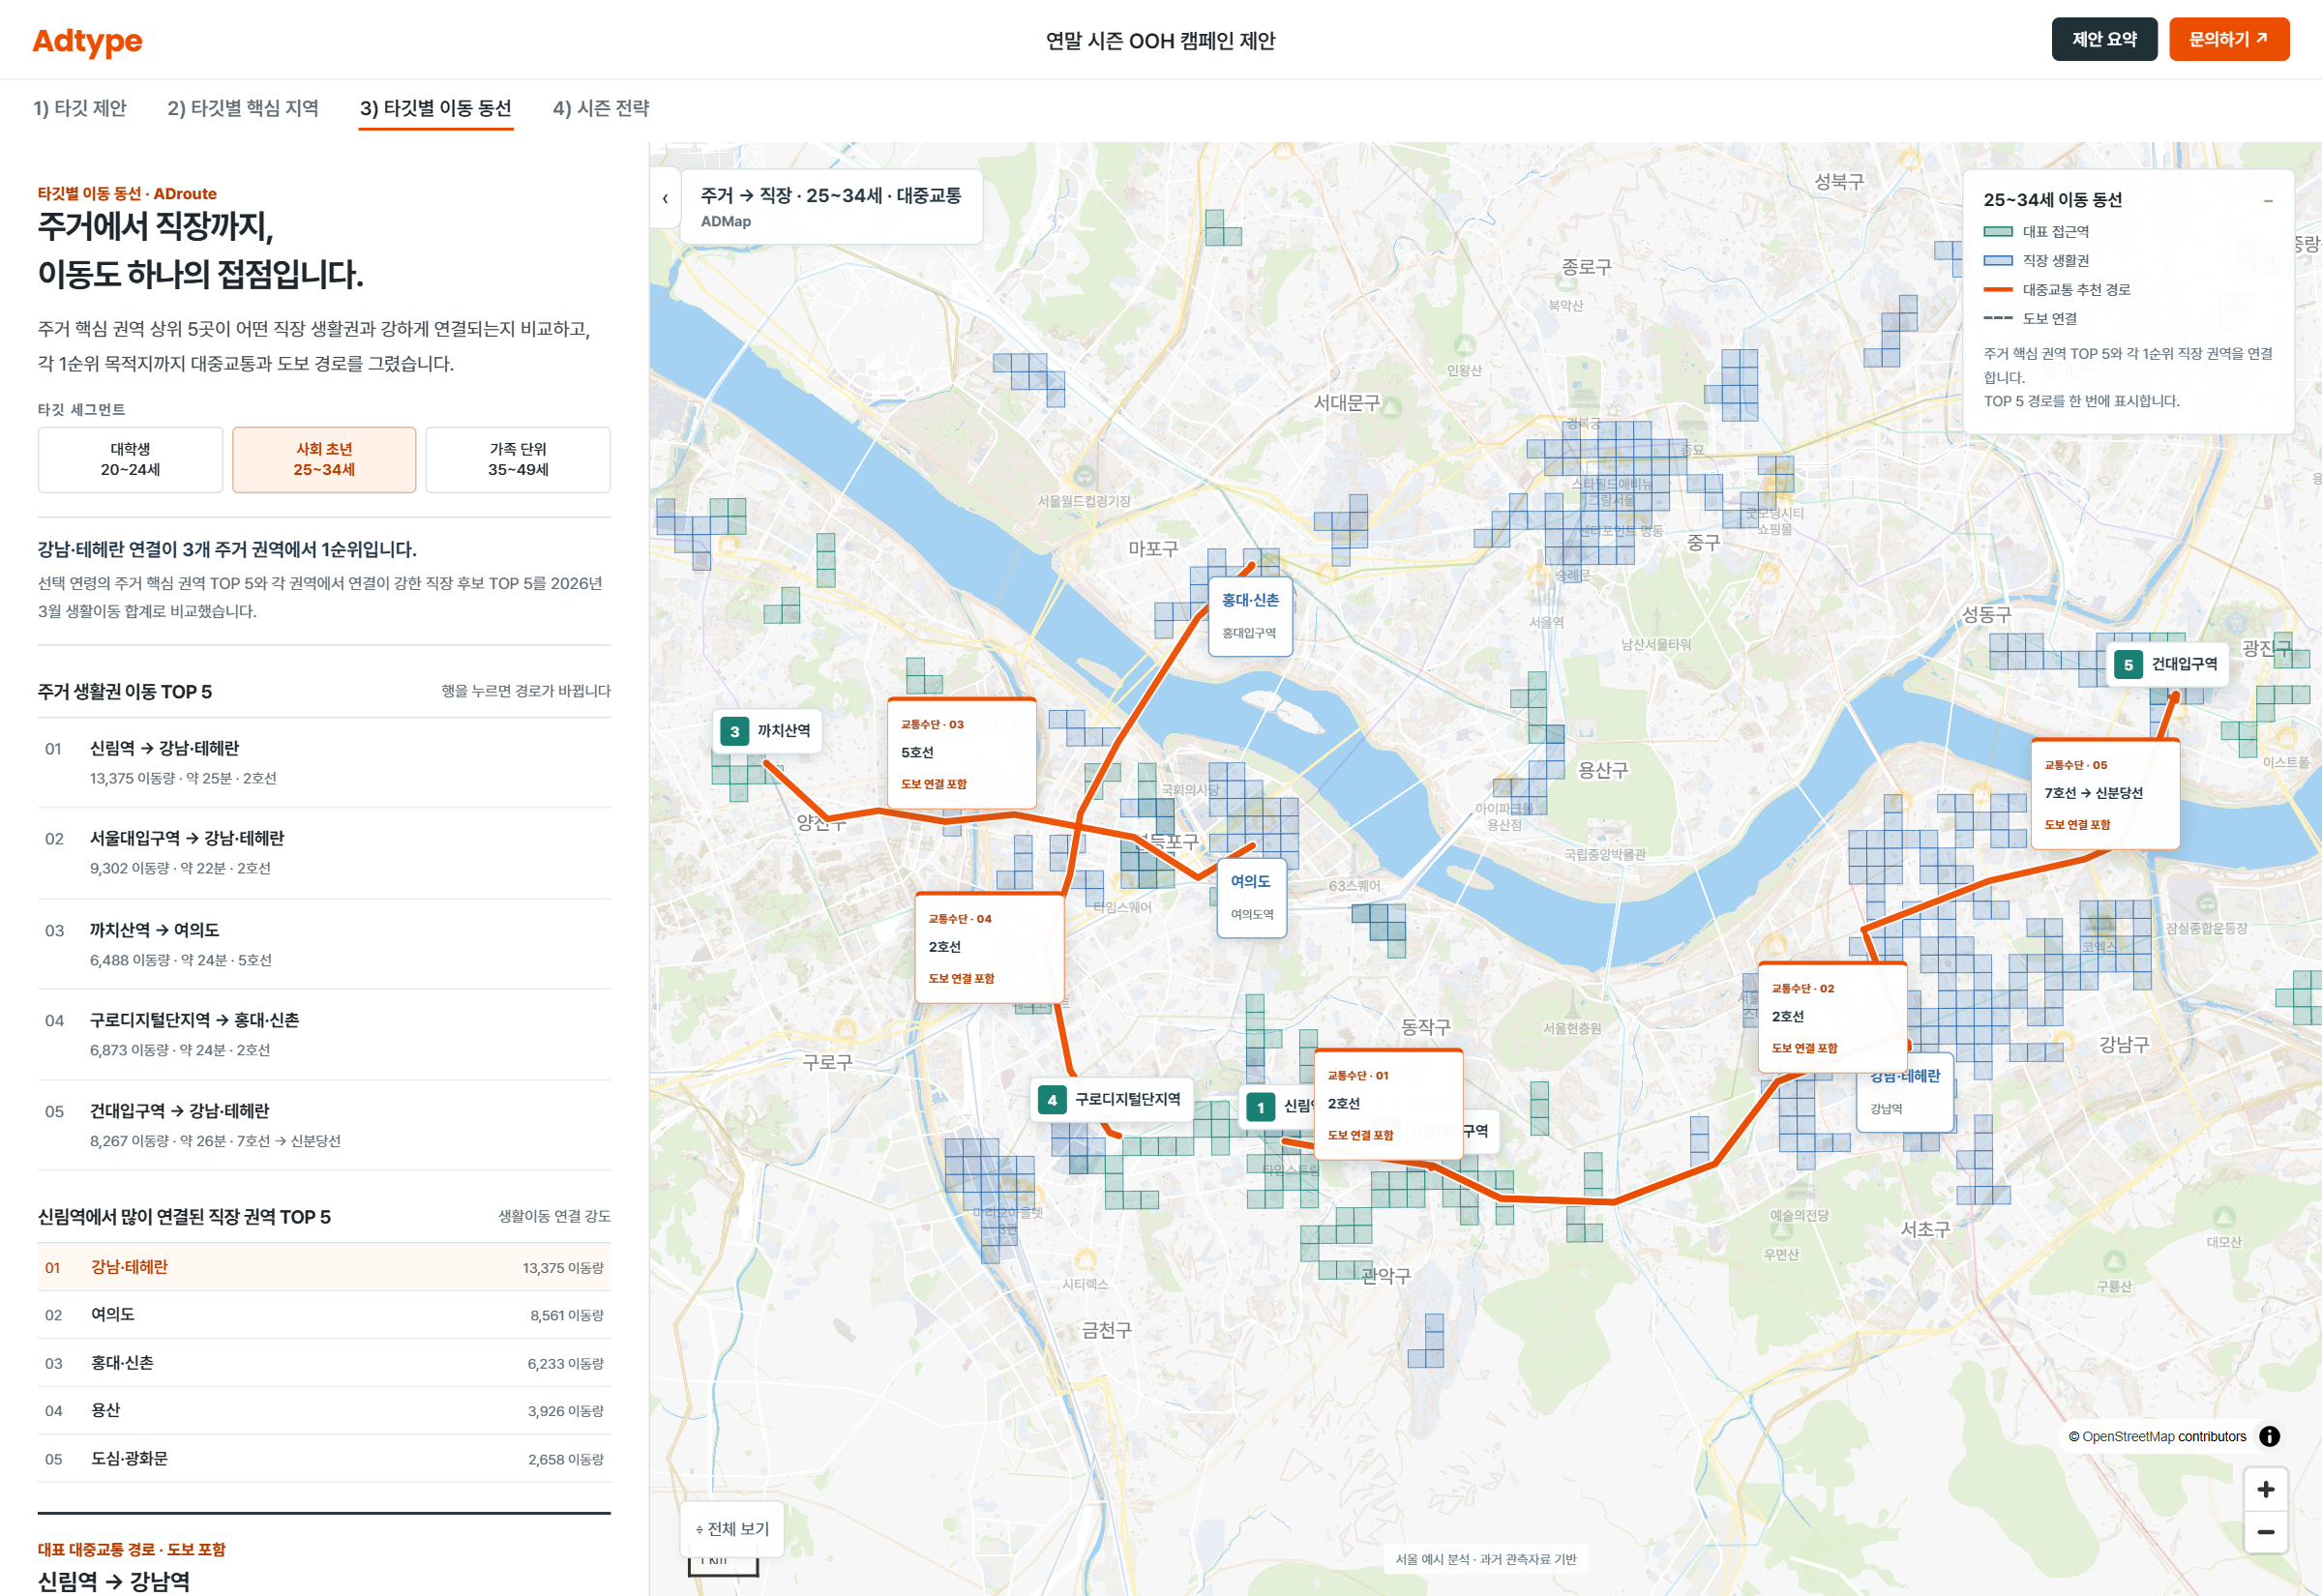The image size is (2322, 1596).
Task: Click the 강남·테헤란 13,375 이동량 row
Action: (324, 1267)
